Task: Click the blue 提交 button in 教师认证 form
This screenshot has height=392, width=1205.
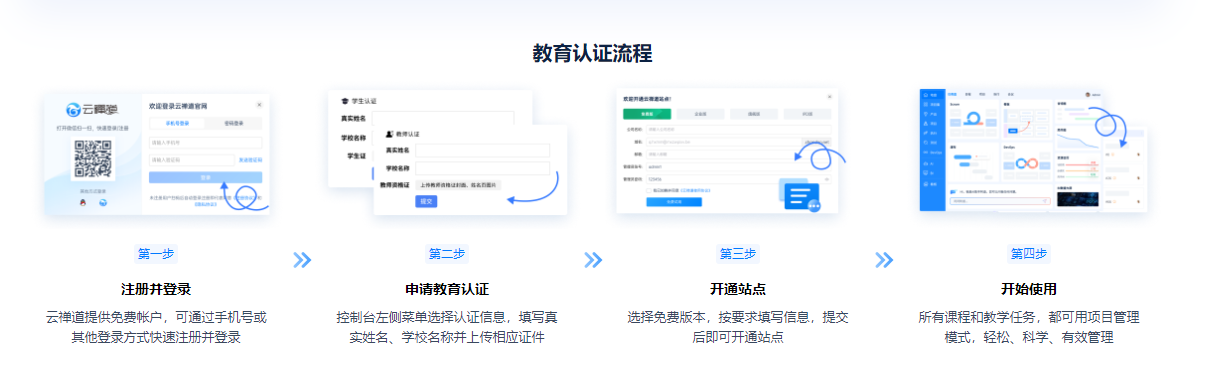Action: [x=426, y=201]
